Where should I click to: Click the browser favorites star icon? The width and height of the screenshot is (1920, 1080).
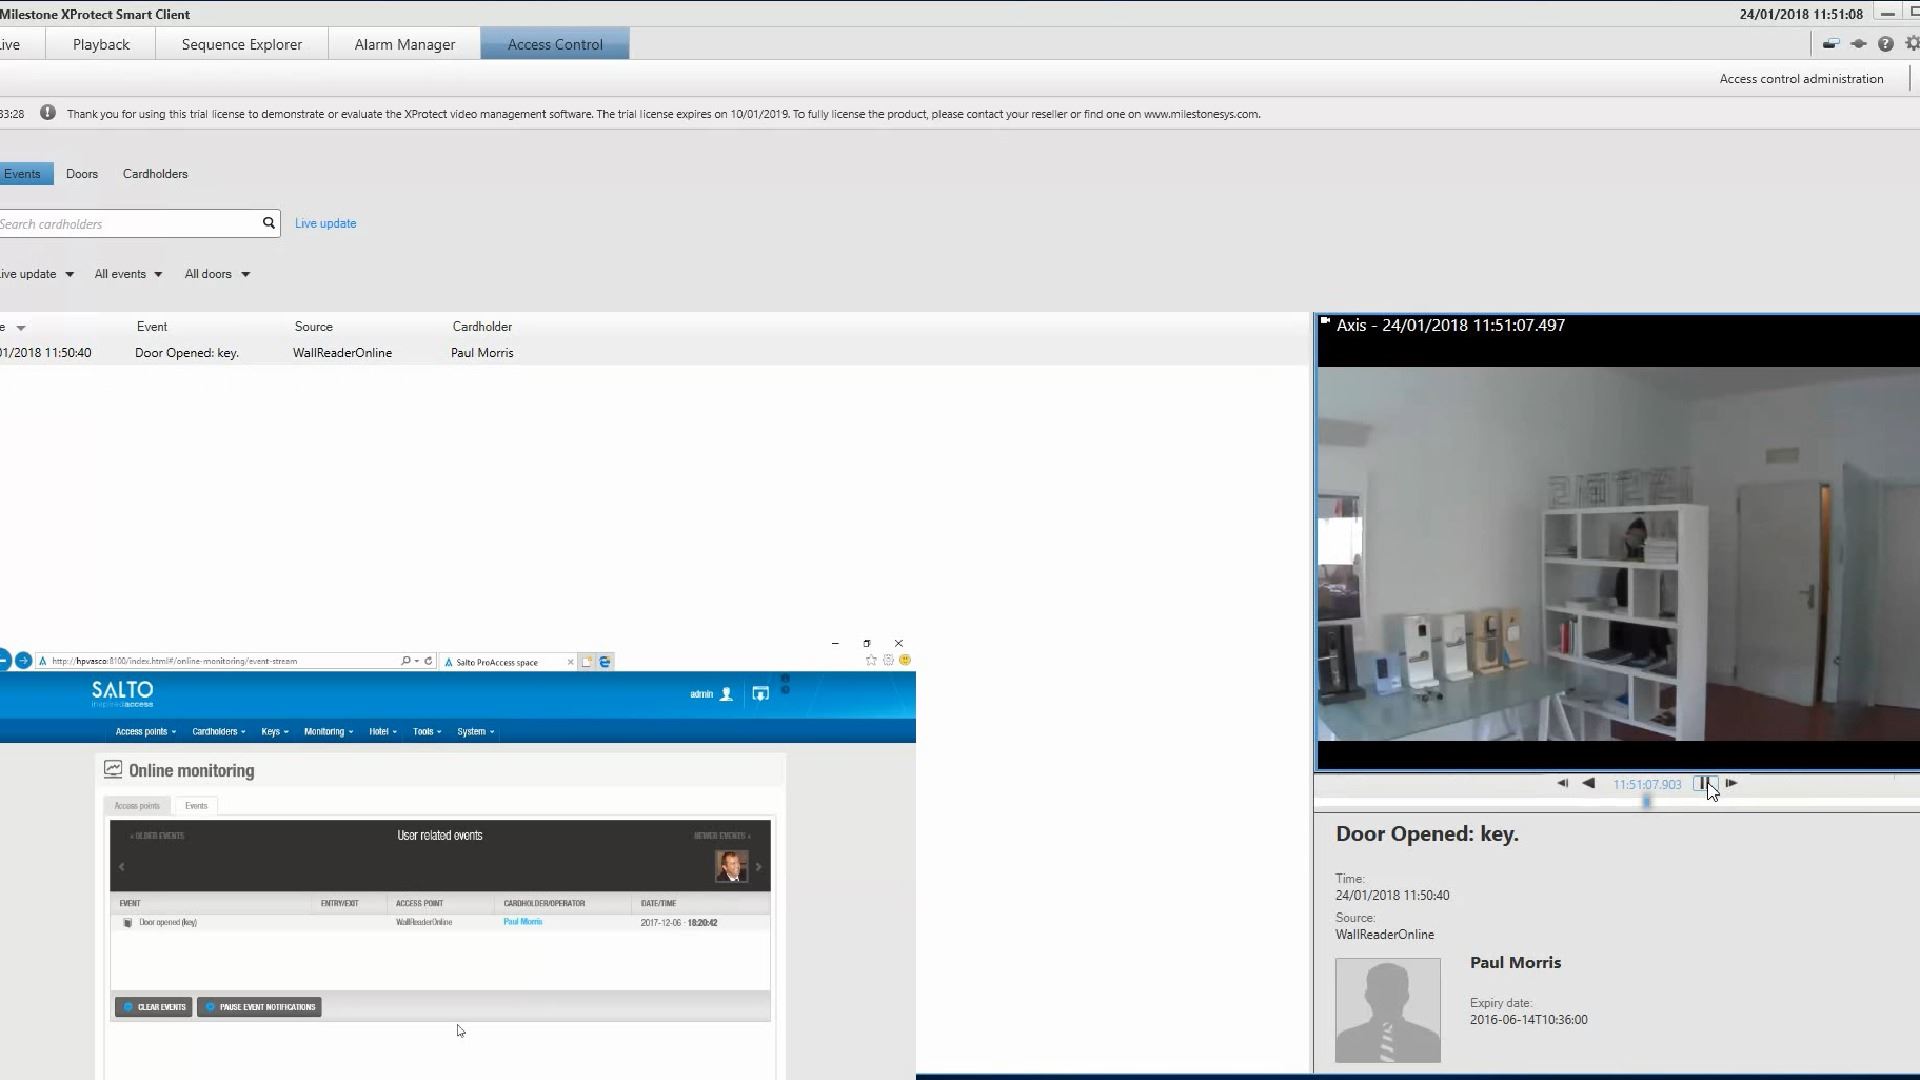pos(871,660)
